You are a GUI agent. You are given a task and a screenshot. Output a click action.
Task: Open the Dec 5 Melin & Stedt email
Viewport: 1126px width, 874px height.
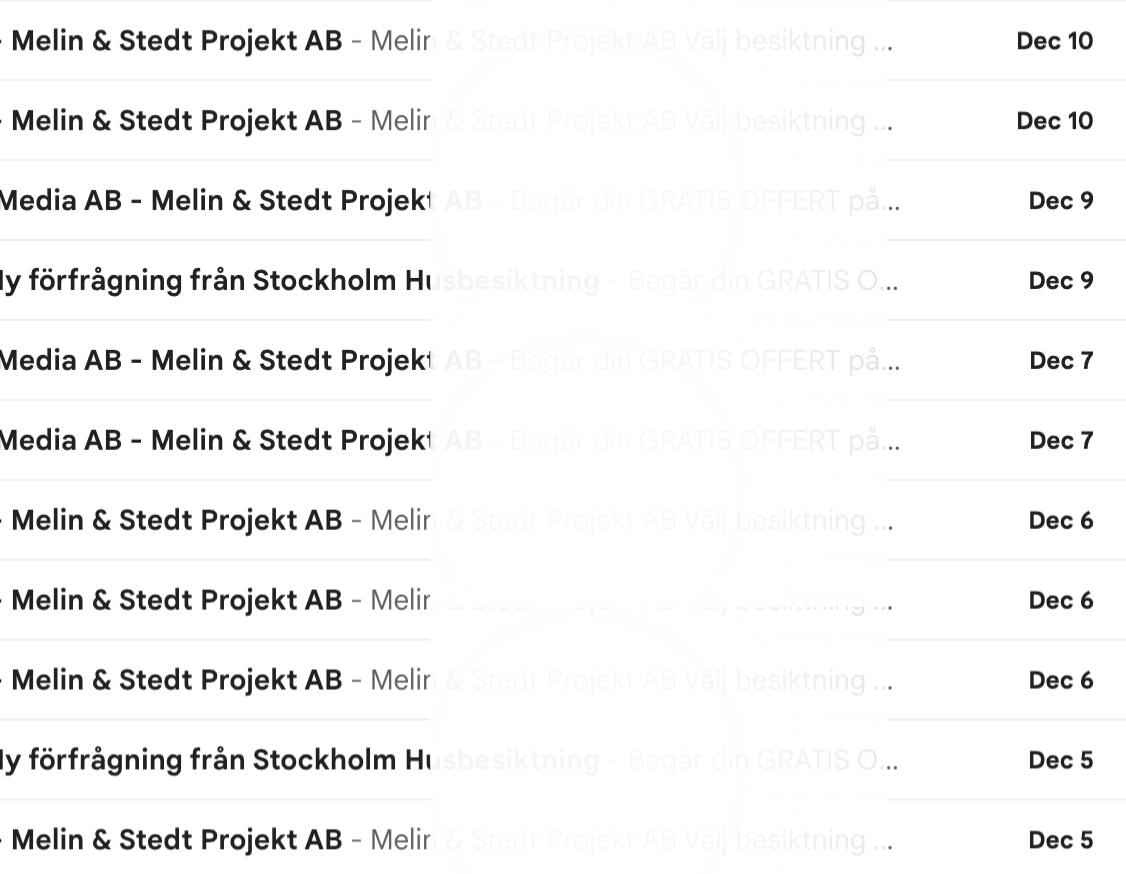coord(177,841)
